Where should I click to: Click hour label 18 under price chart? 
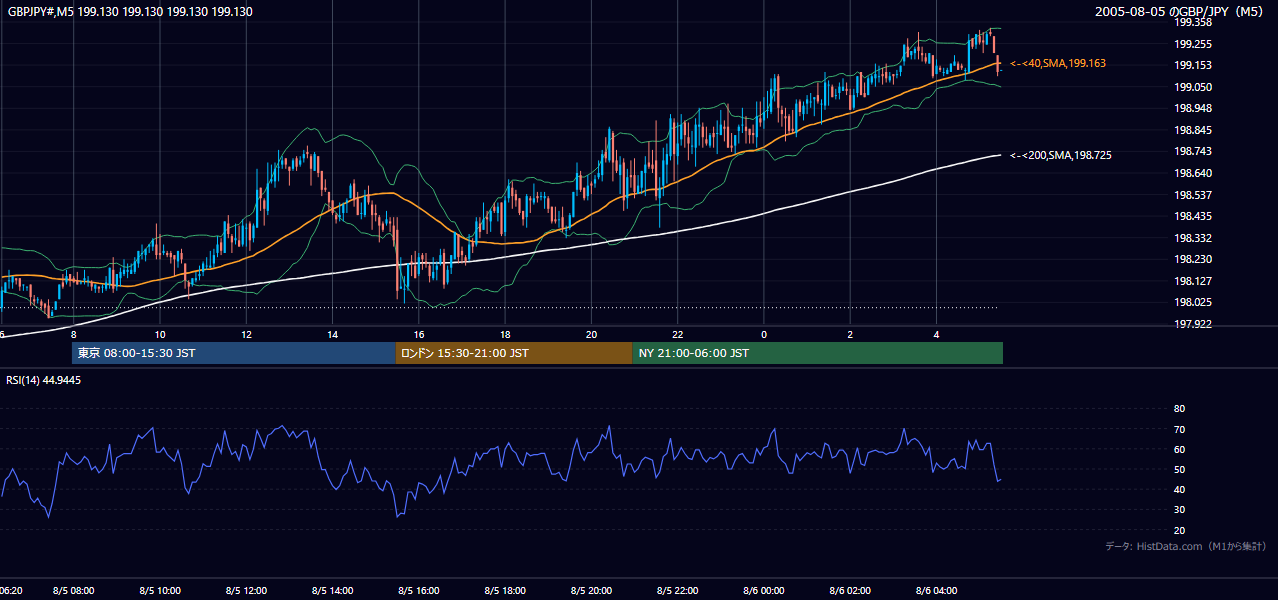(505, 334)
